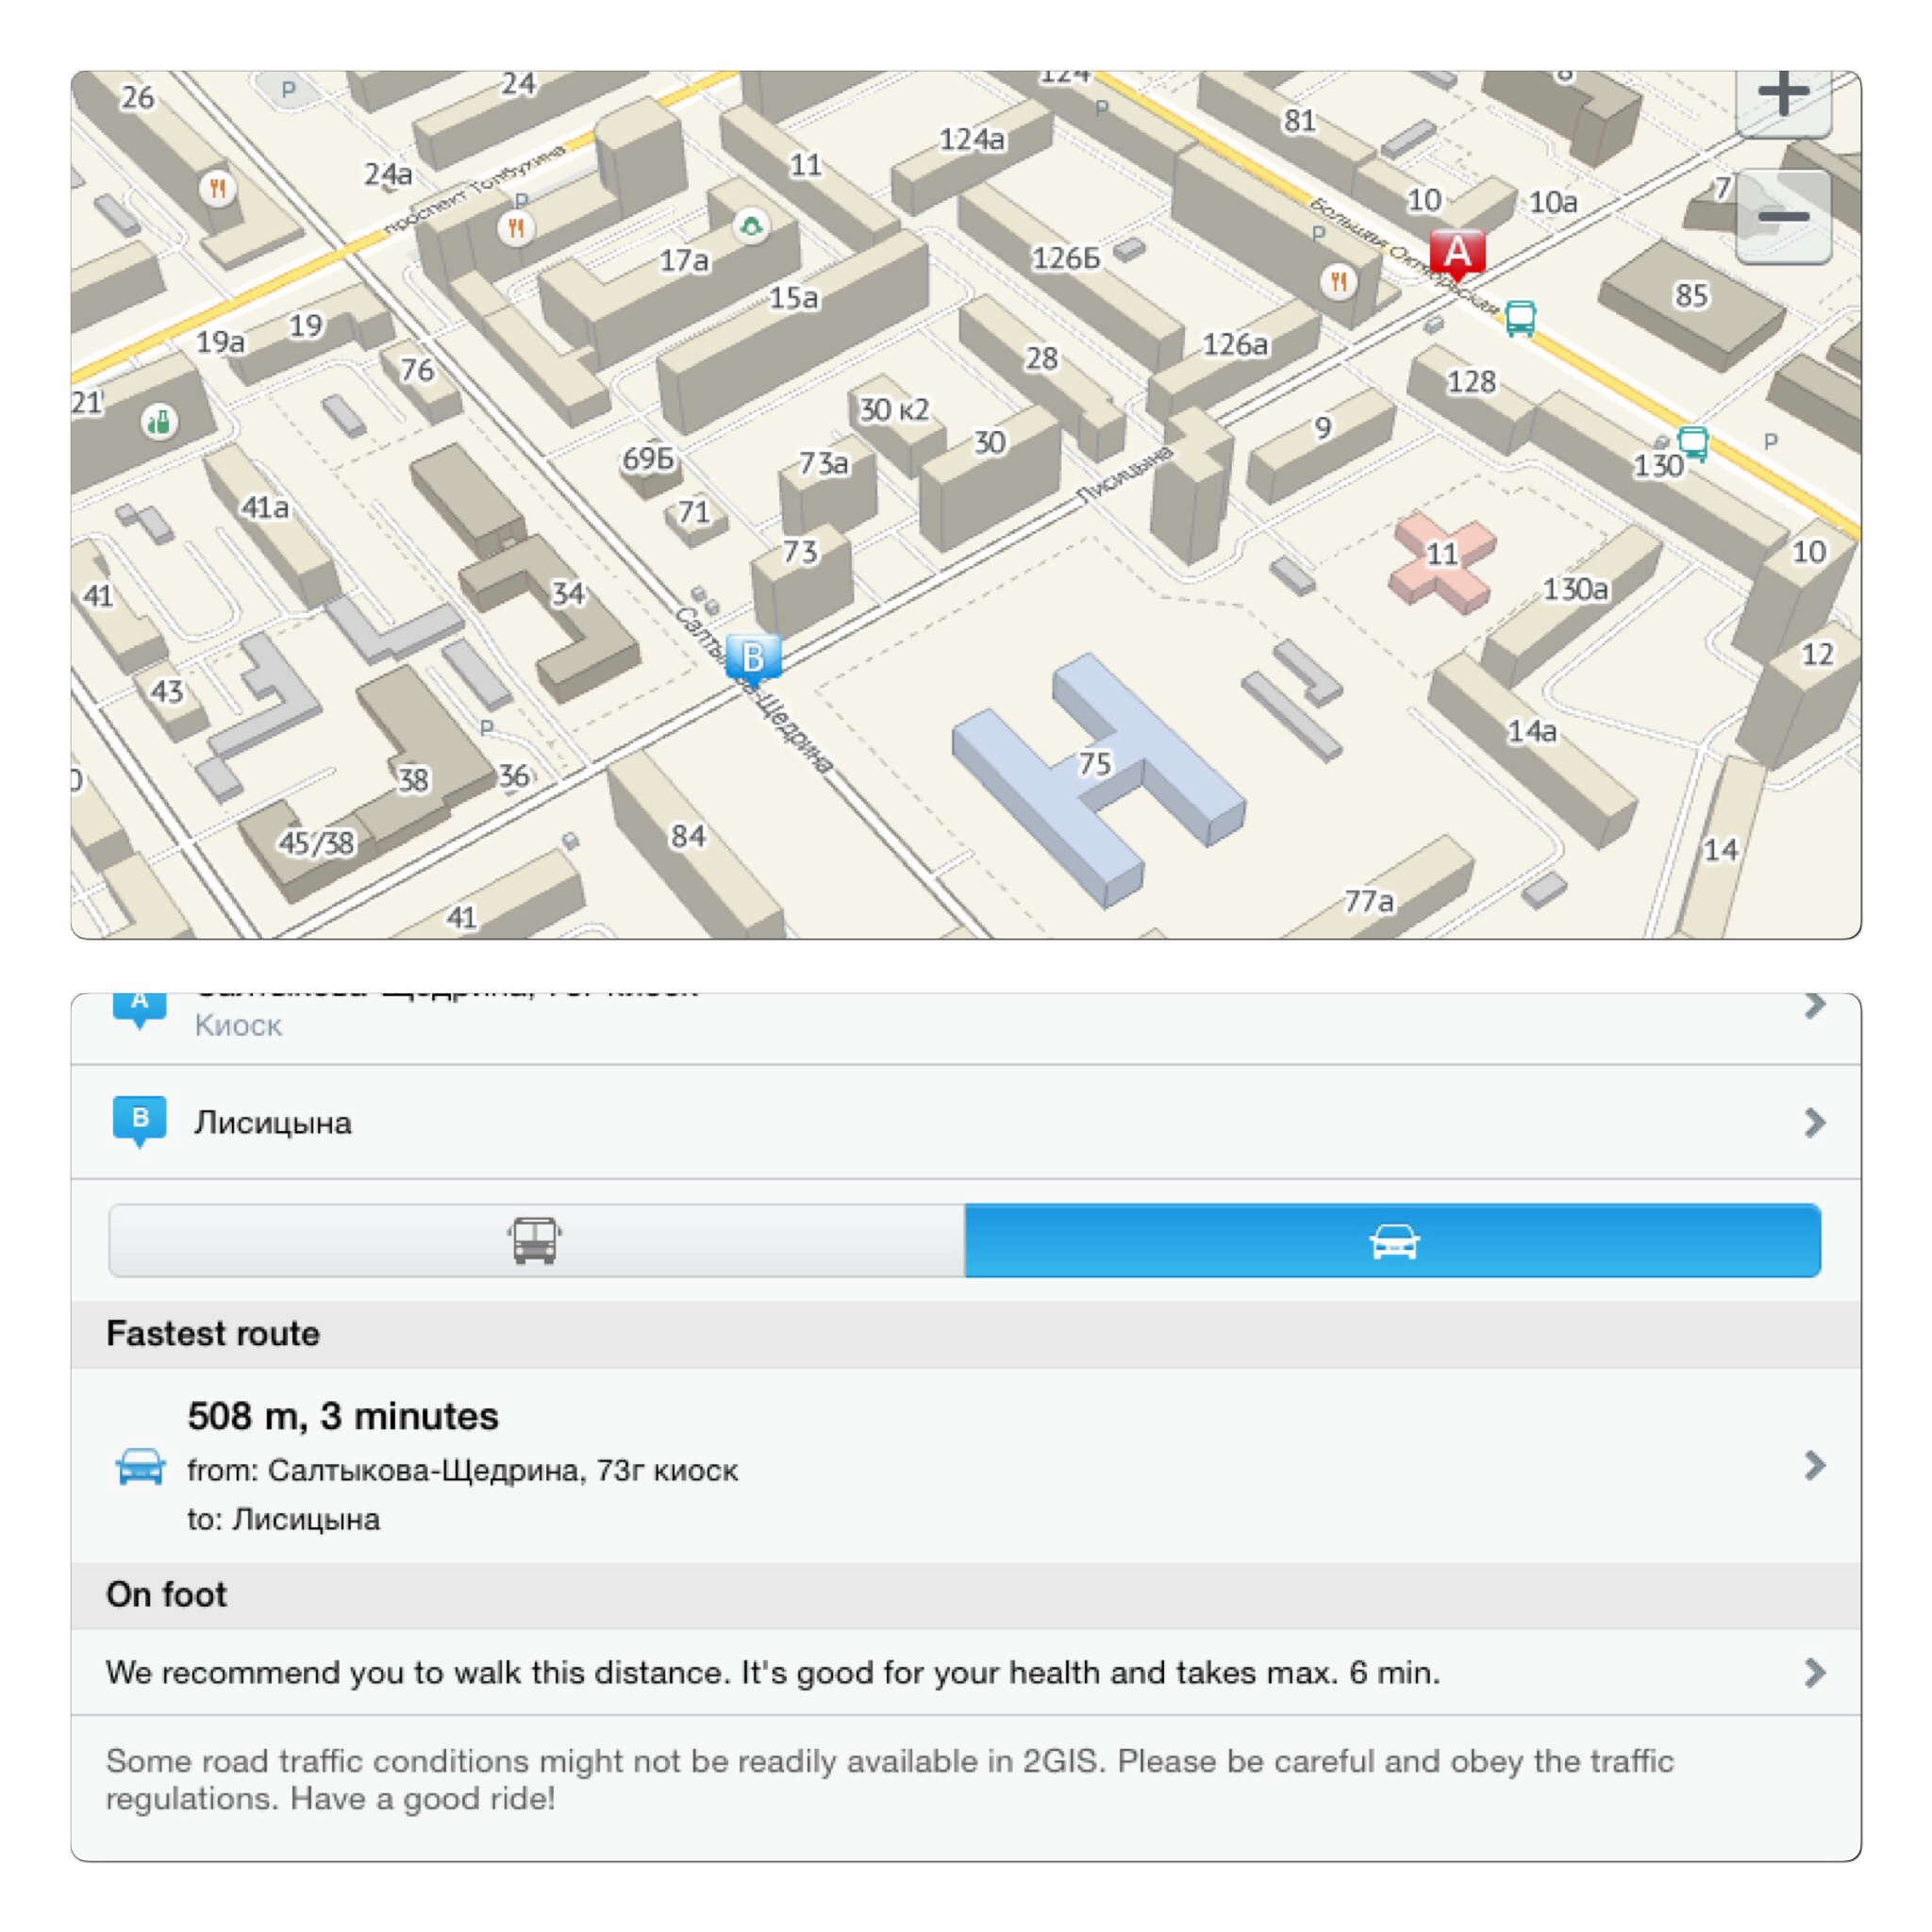Open the walking recommendation chevron
Image resolution: width=1932 pixels, height=1932 pixels.
[x=1814, y=1672]
